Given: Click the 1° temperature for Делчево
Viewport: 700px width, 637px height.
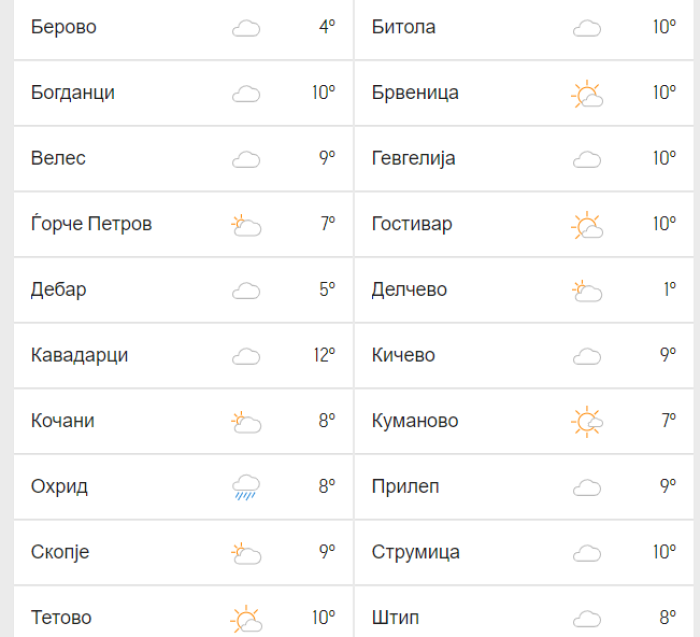Looking at the screenshot, I should (x=670, y=289).
